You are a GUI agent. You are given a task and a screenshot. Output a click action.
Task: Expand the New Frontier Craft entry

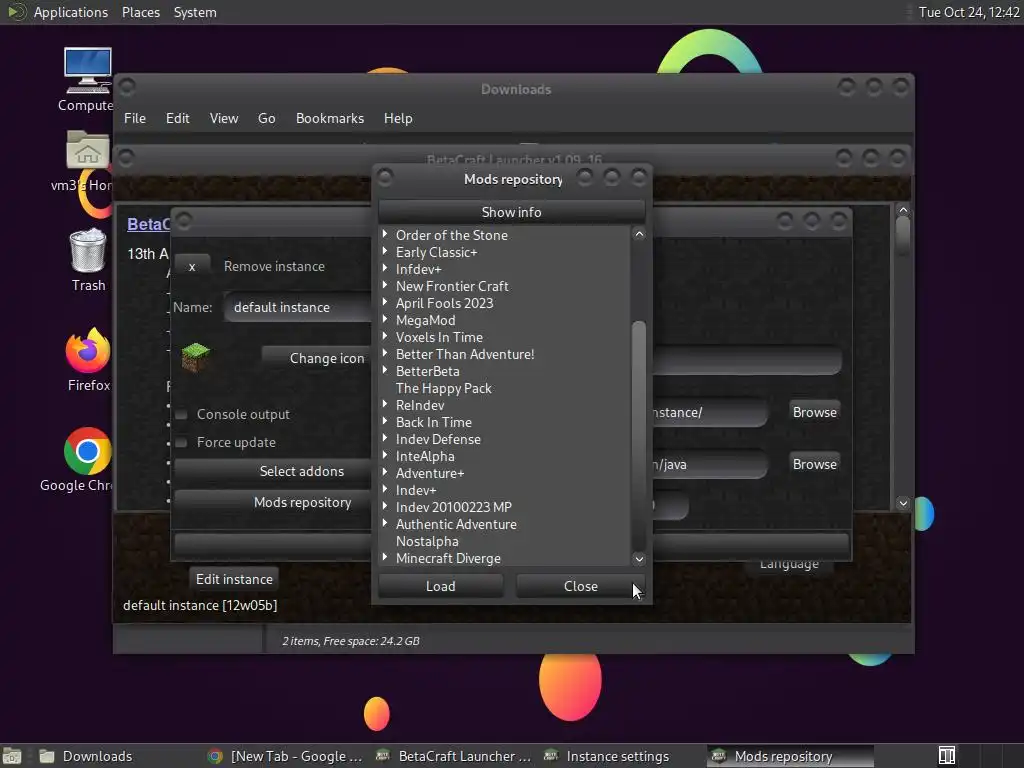[385, 285]
